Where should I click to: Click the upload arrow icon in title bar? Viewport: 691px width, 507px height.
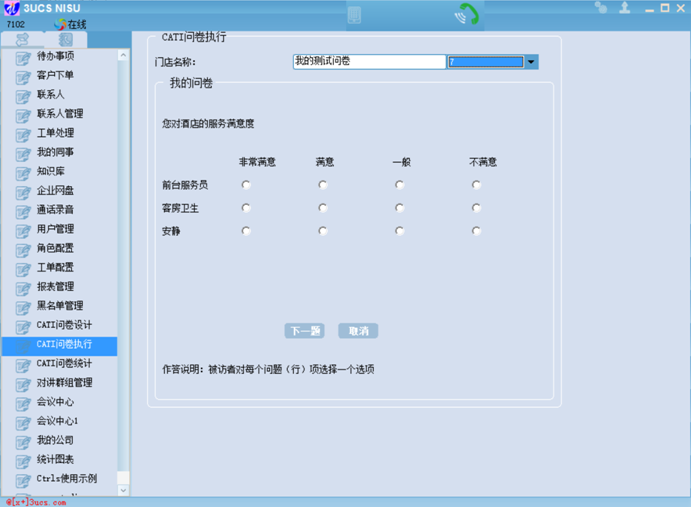pos(624,7)
